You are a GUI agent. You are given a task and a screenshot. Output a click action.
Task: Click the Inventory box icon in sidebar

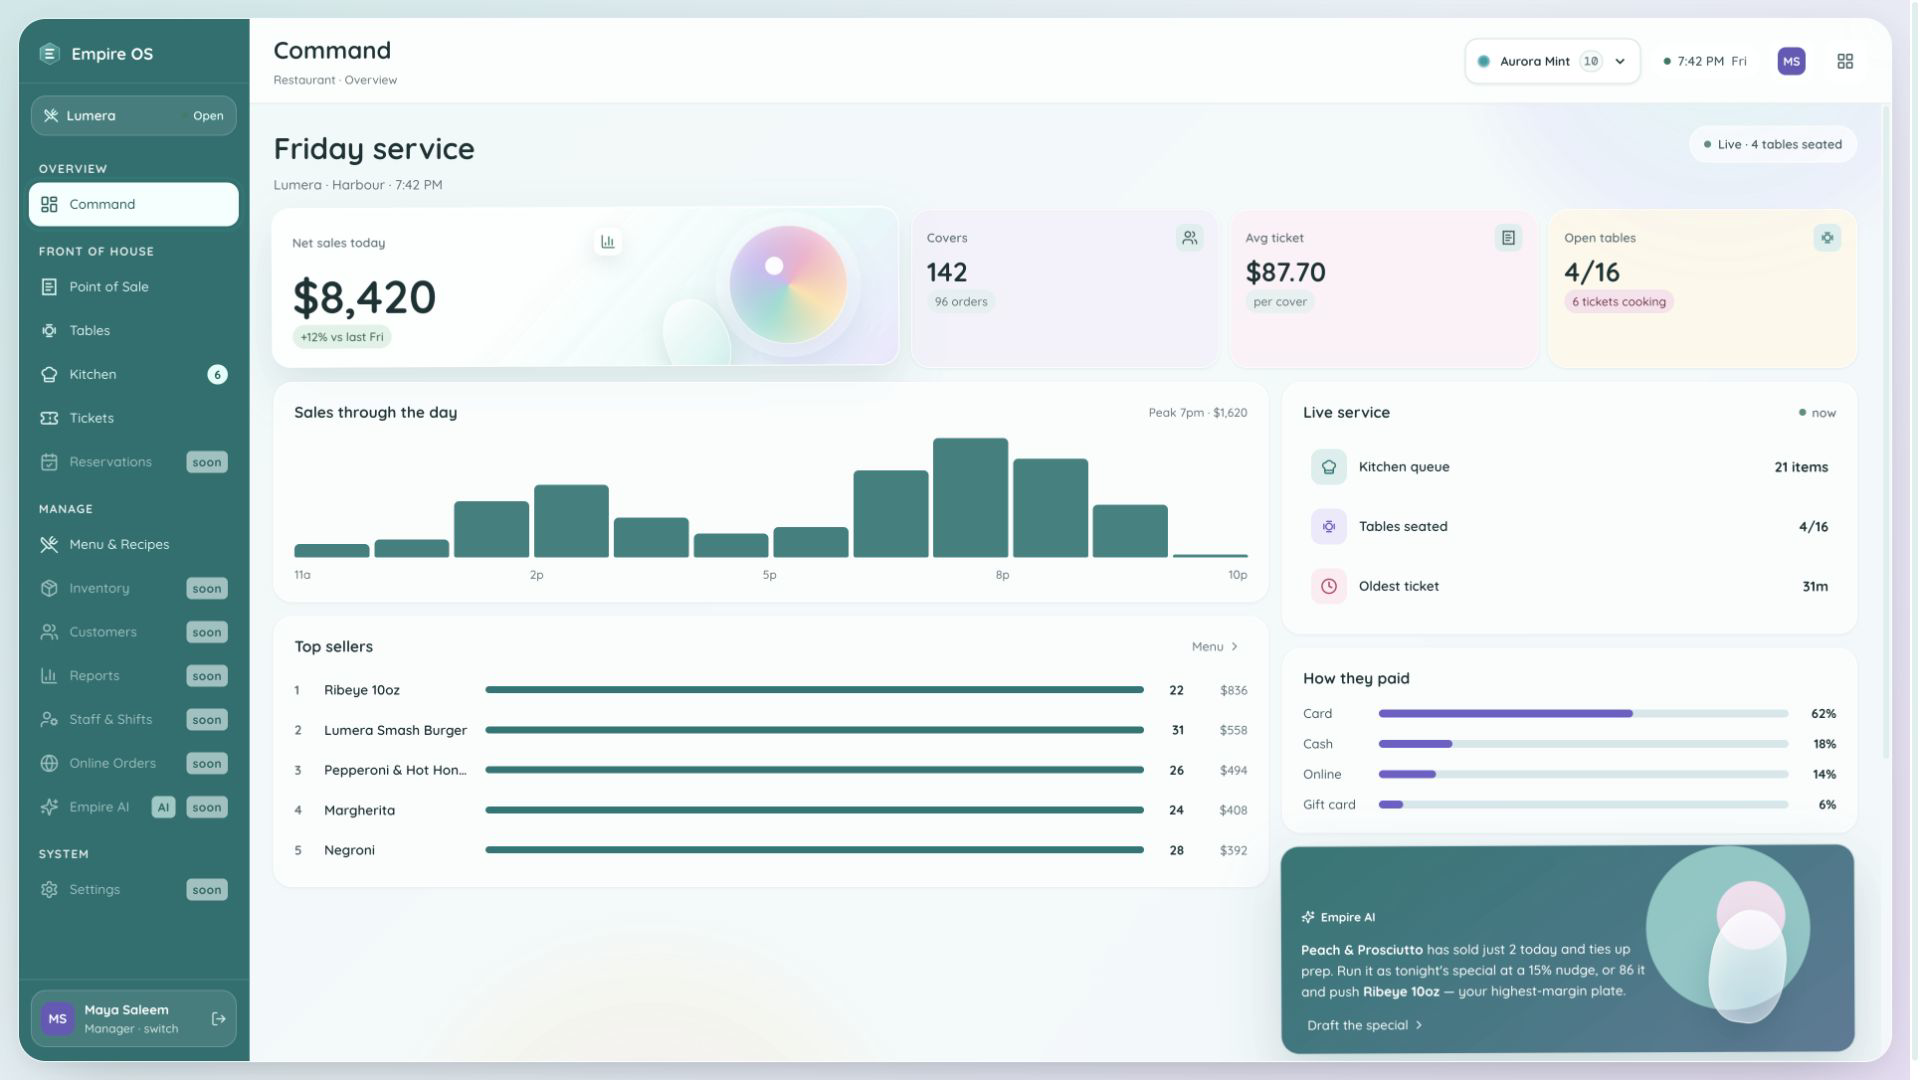[x=49, y=589]
